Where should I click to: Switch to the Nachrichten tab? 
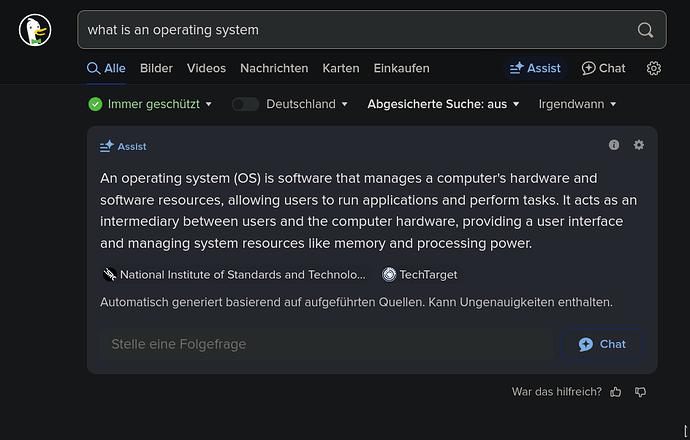[x=274, y=68]
